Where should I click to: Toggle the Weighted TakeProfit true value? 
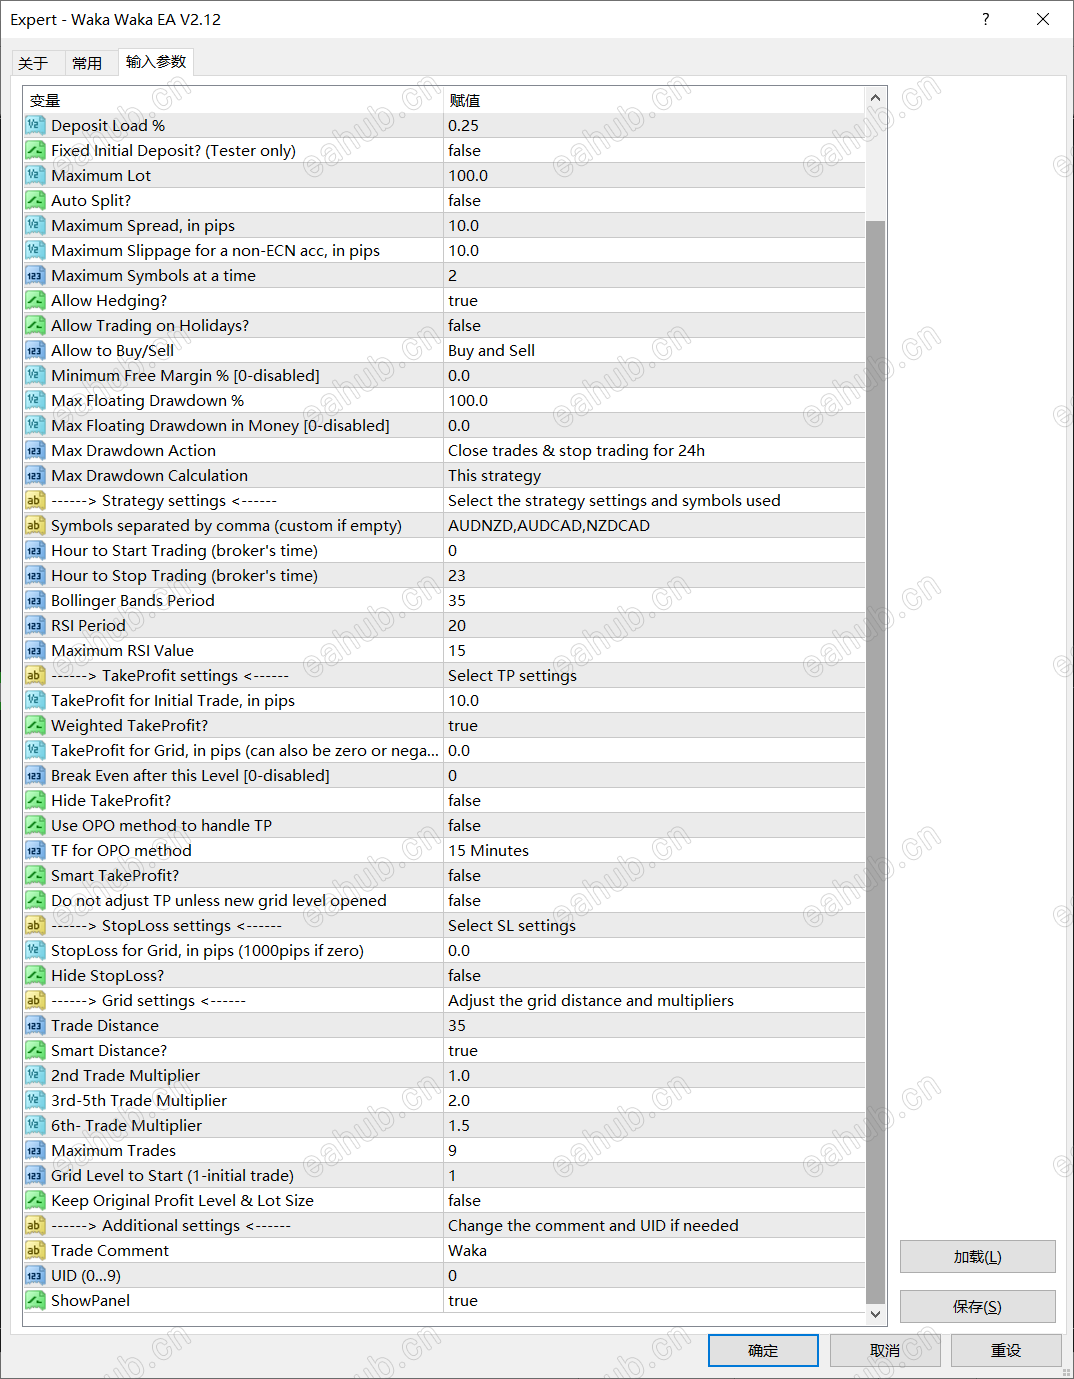[654, 725]
